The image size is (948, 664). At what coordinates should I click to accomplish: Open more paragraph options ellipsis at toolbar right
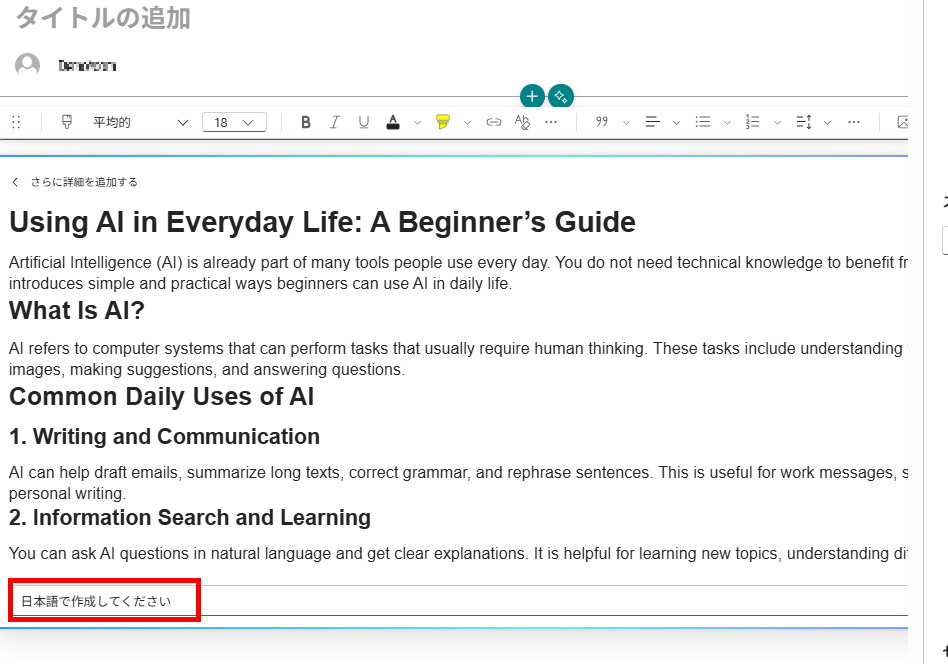[854, 122]
